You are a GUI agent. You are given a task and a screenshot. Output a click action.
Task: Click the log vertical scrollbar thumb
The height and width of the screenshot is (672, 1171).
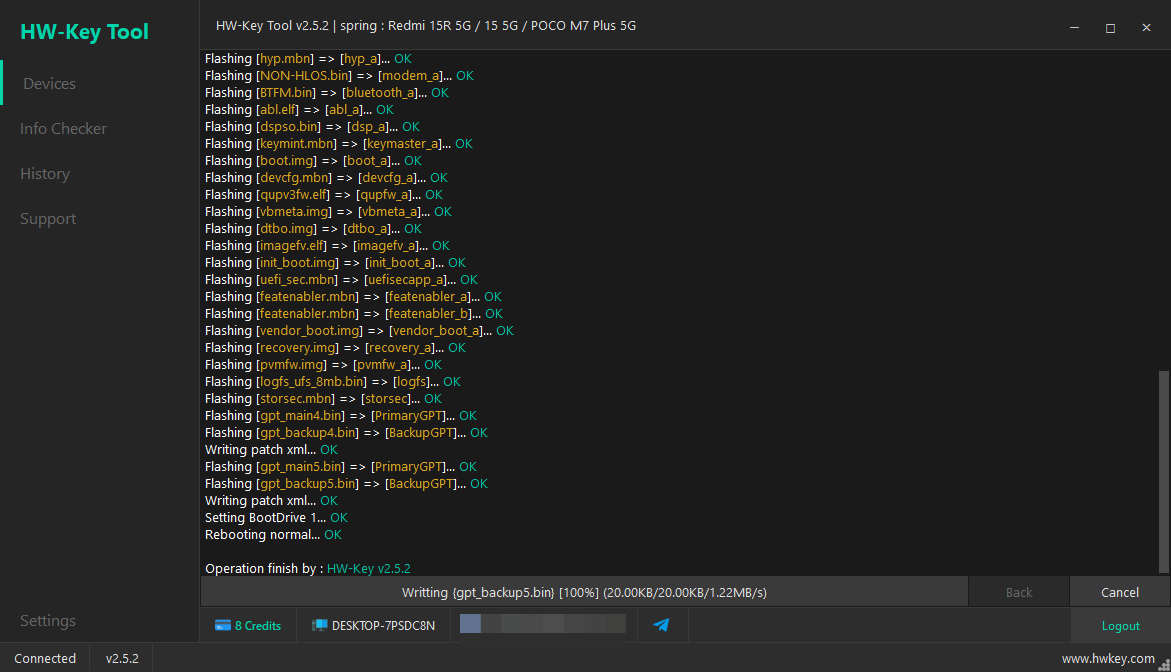coord(1164,472)
